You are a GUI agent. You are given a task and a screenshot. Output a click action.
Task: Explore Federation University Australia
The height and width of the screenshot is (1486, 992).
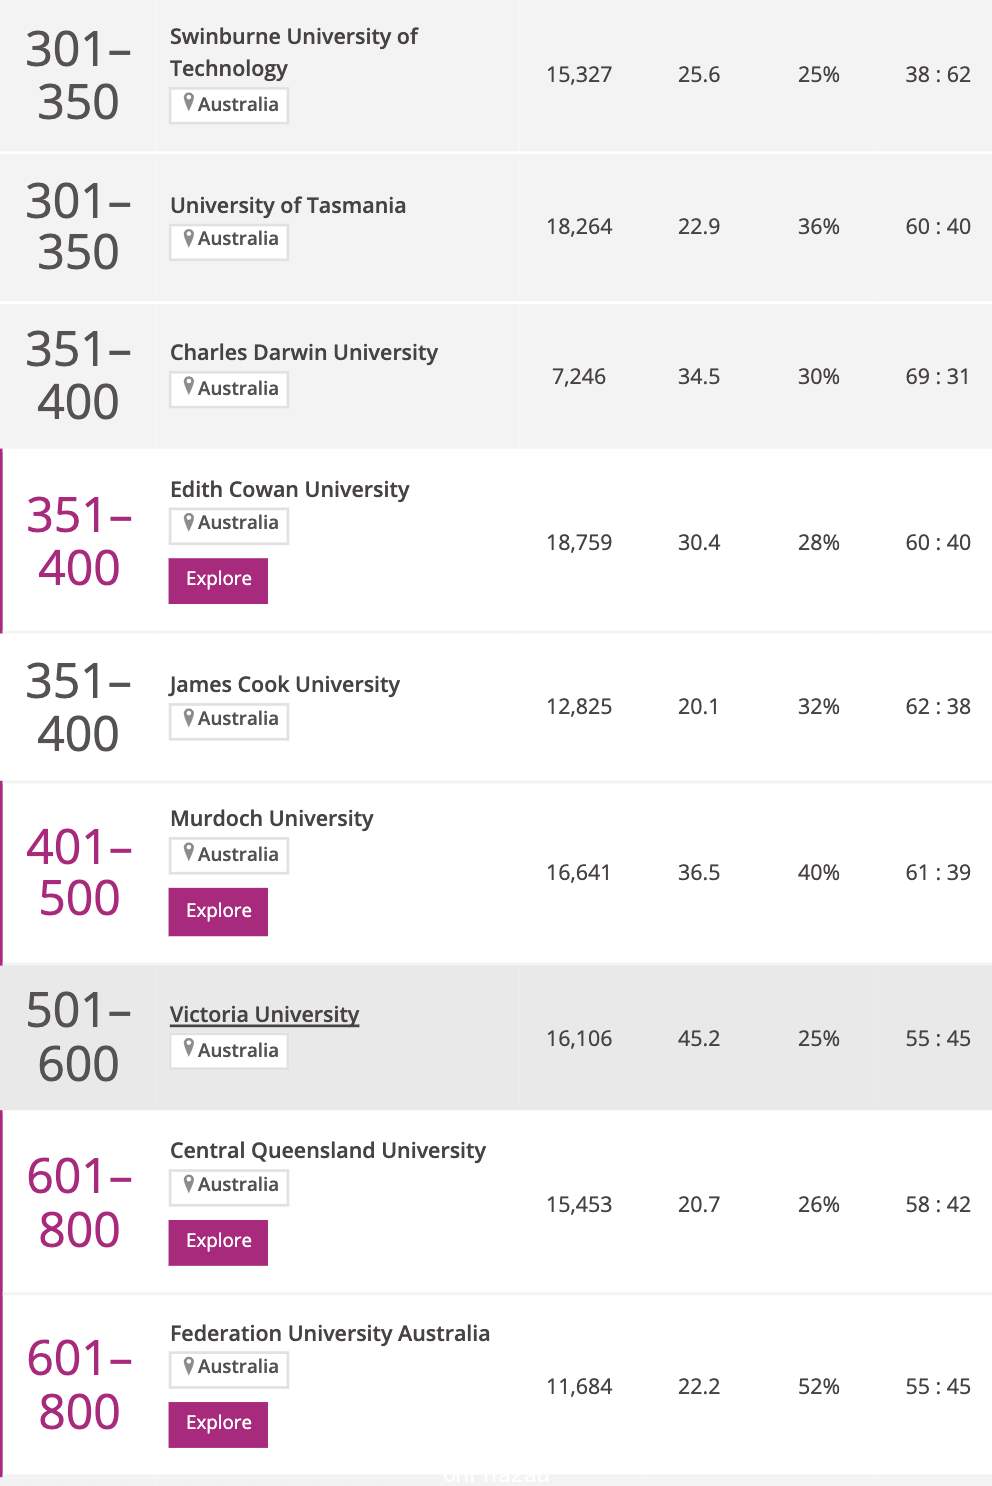(218, 1424)
